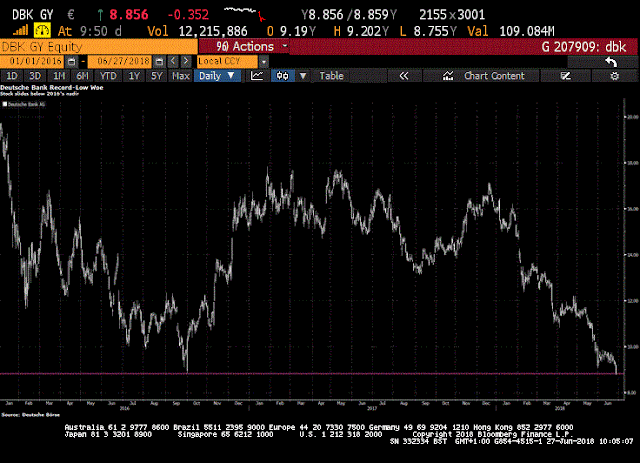The height and width of the screenshot is (463, 640).
Task: Expand the chart type dropdown arrow
Action: point(303,76)
